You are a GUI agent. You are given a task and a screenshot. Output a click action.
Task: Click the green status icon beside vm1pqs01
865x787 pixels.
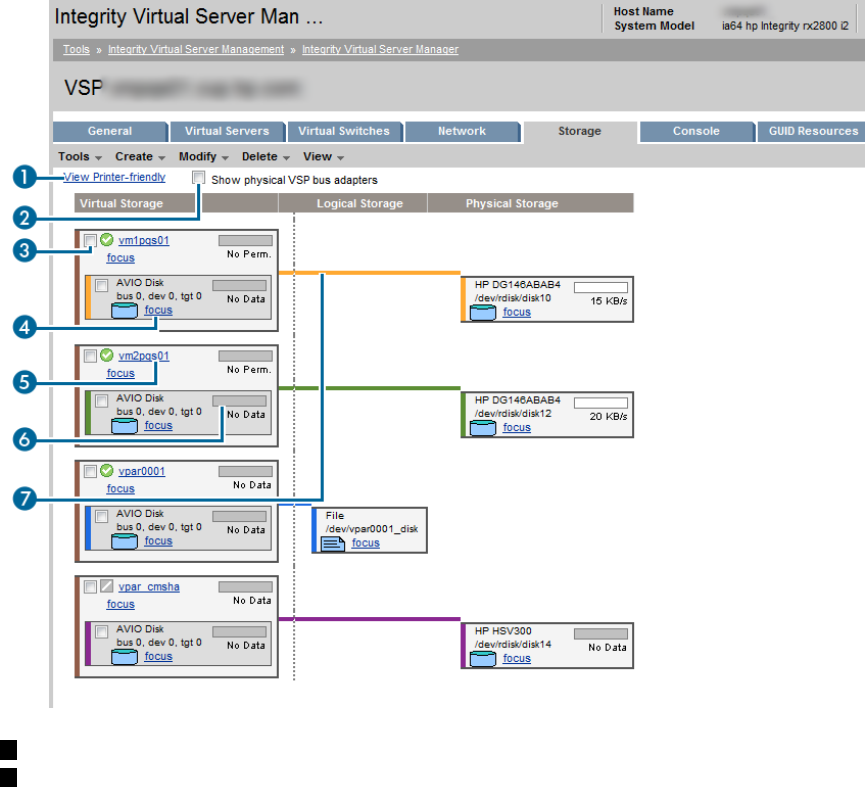point(107,240)
